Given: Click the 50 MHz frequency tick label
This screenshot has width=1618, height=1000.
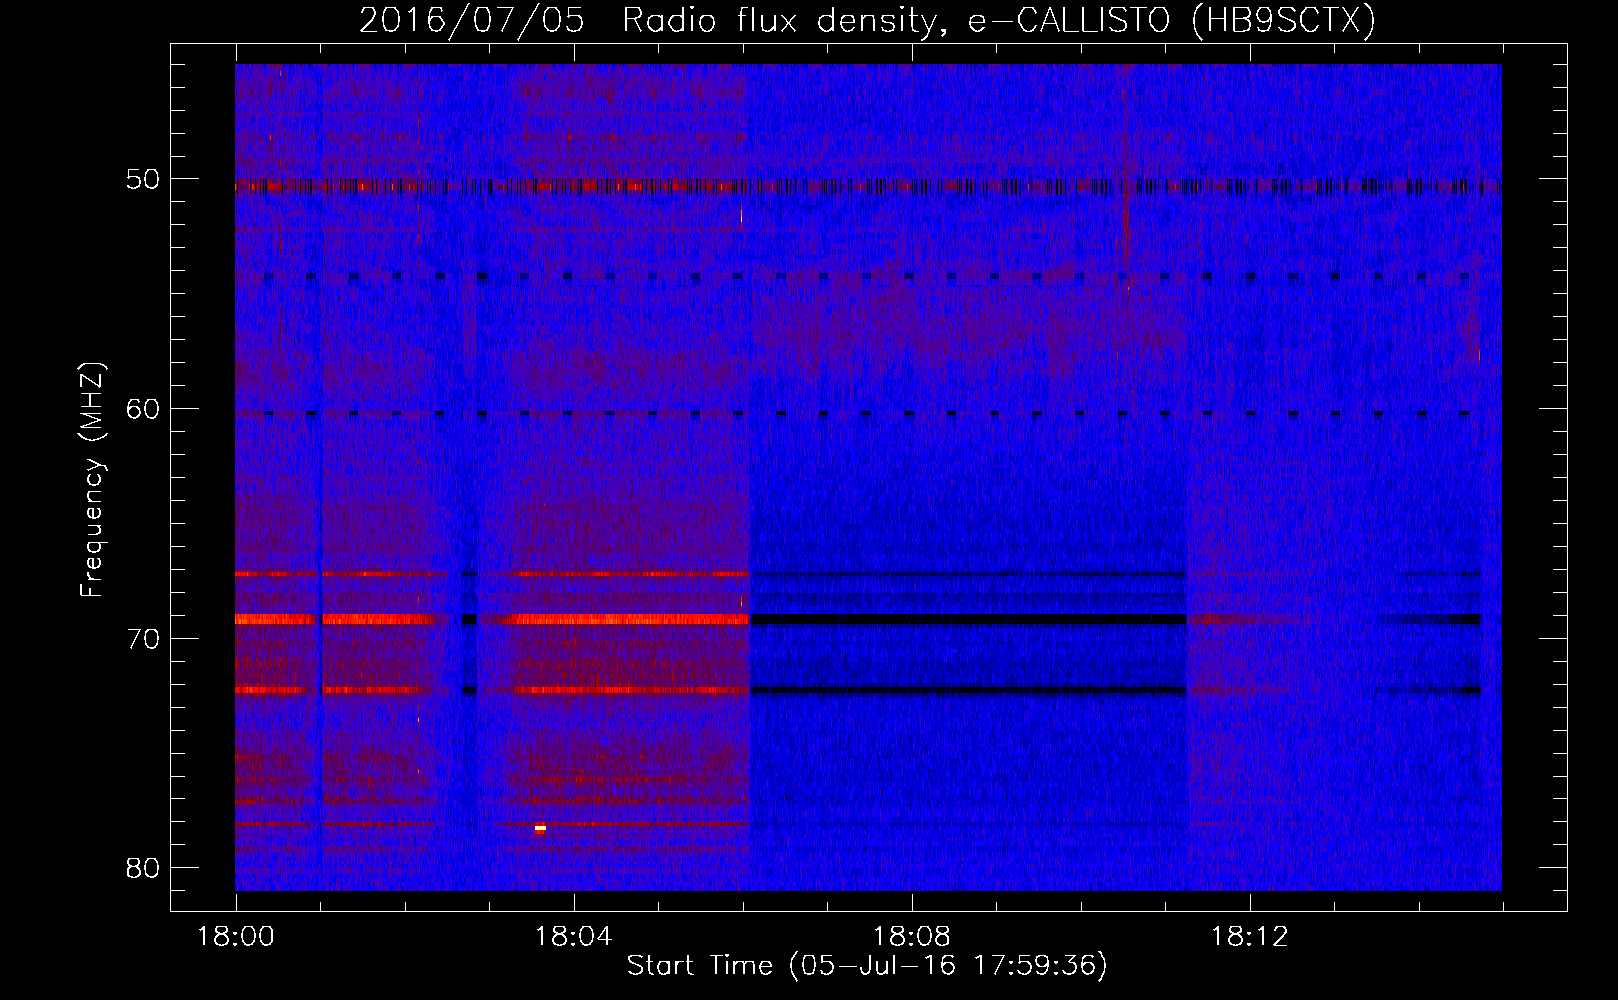Looking at the screenshot, I should click(x=144, y=180).
